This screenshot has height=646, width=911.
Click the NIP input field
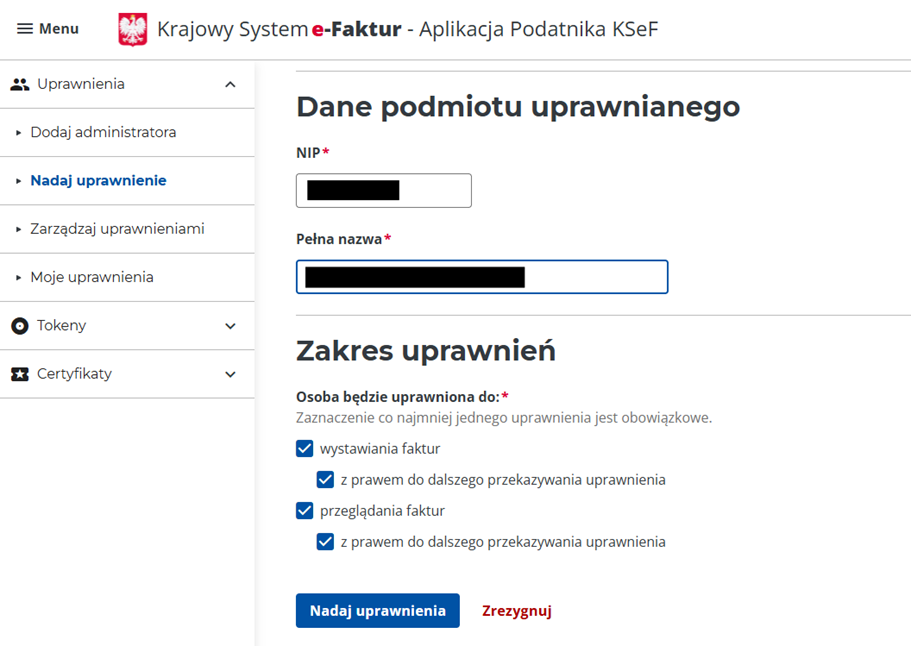(x=383, y=190)
